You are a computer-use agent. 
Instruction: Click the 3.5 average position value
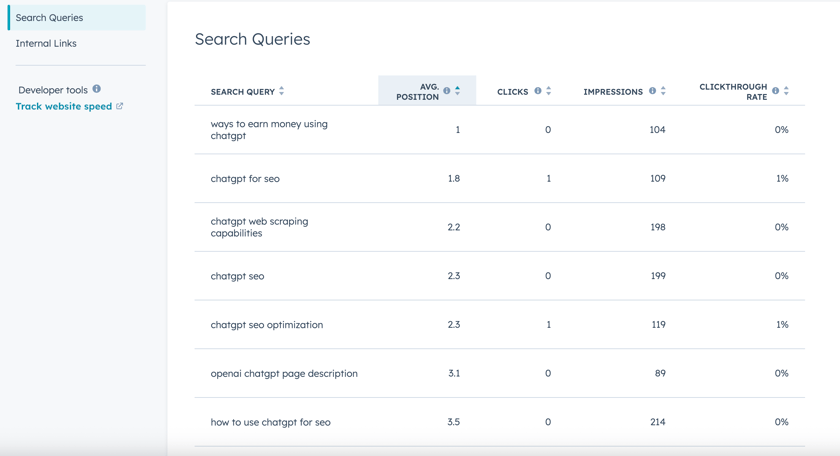click(x=454, y=422)
